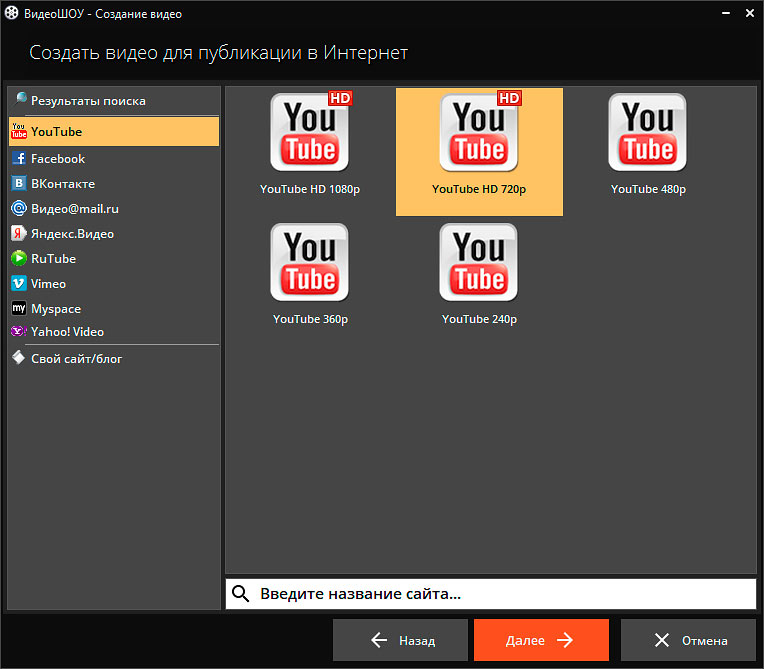Click the diamond icon beside Свой сайт/блог
This screenshot has width=764, height=669.
19,357
